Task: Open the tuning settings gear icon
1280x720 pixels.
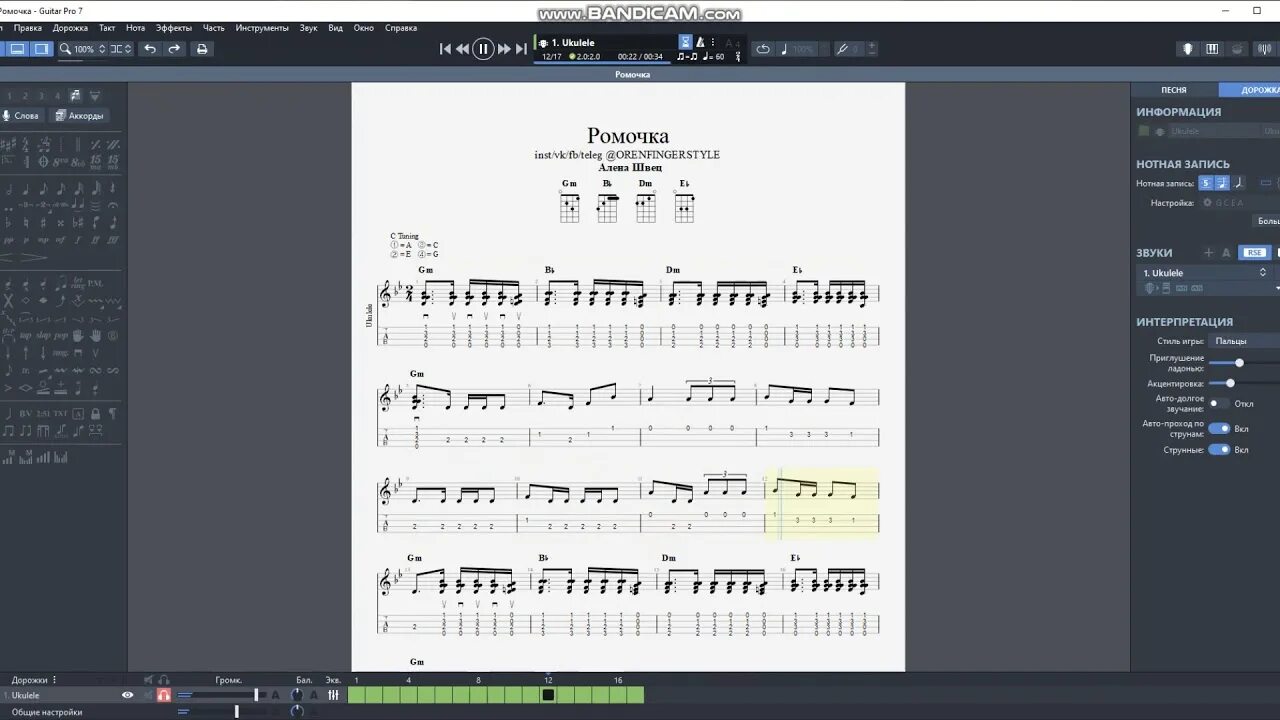Action: 1207,202
